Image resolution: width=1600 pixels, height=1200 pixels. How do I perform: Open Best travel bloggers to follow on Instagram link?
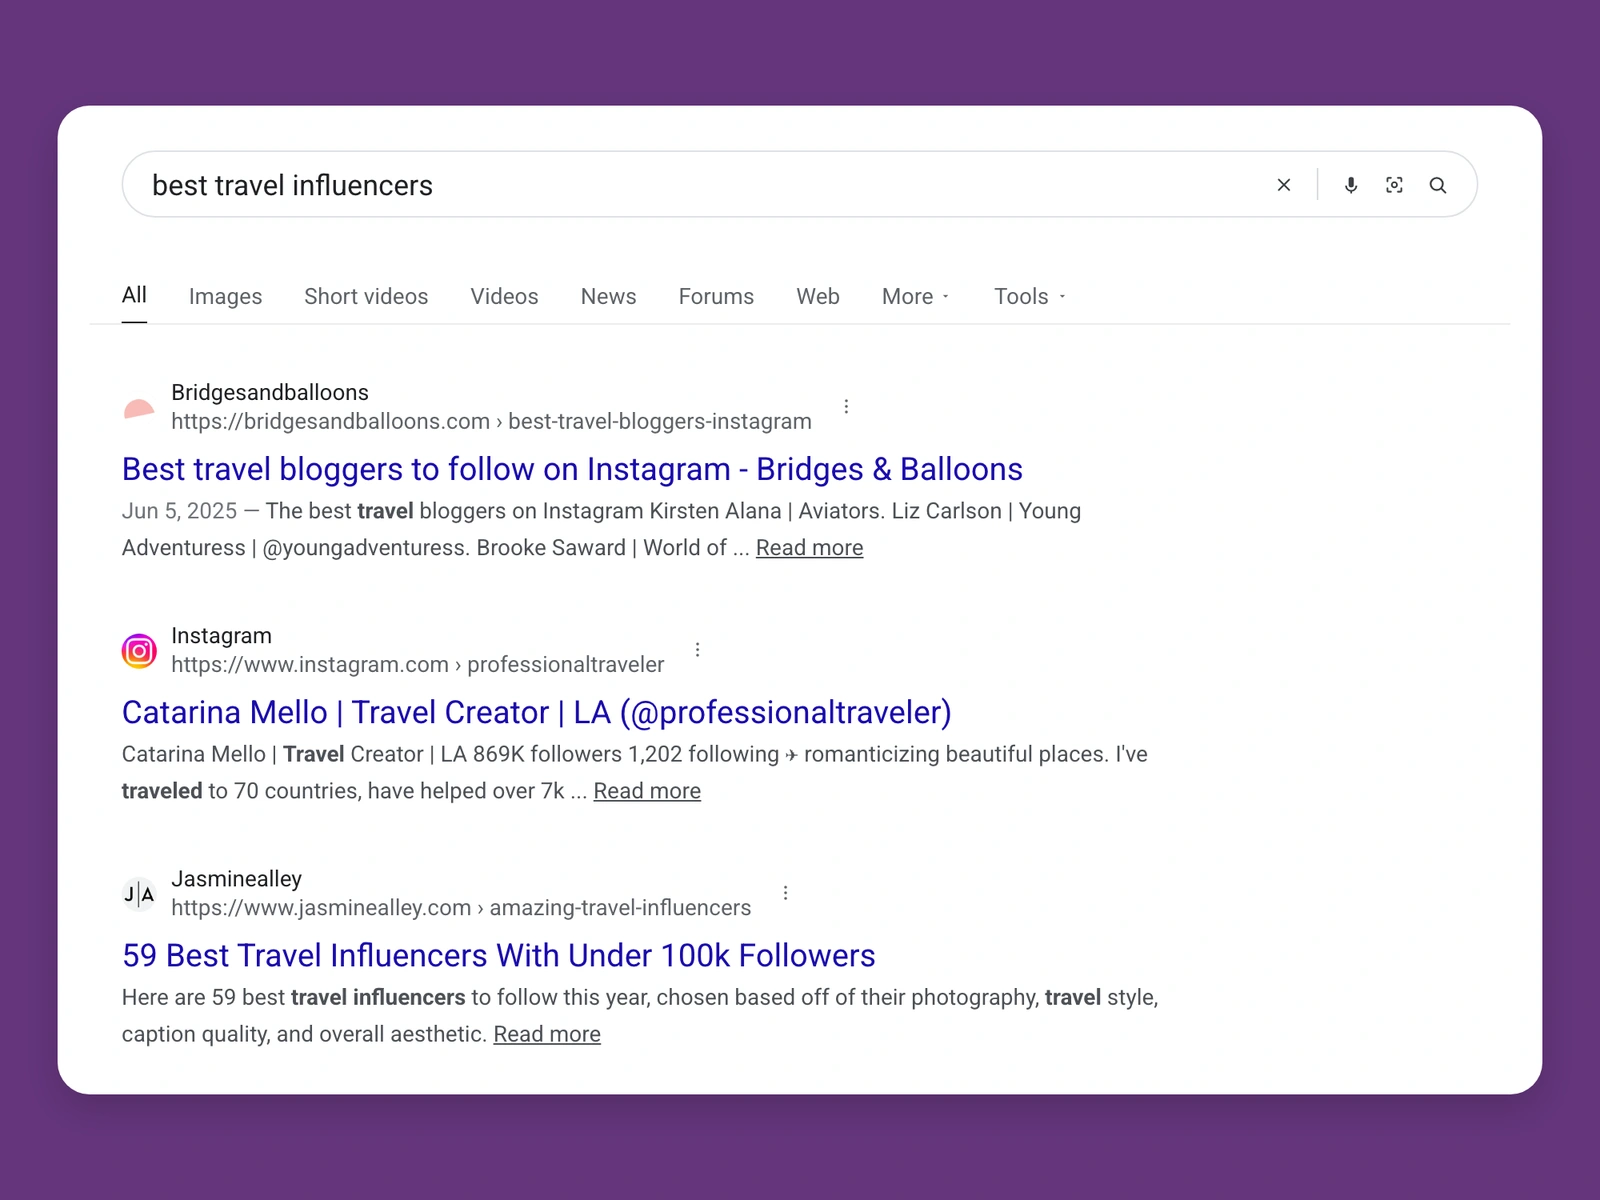tap(572, 469)
